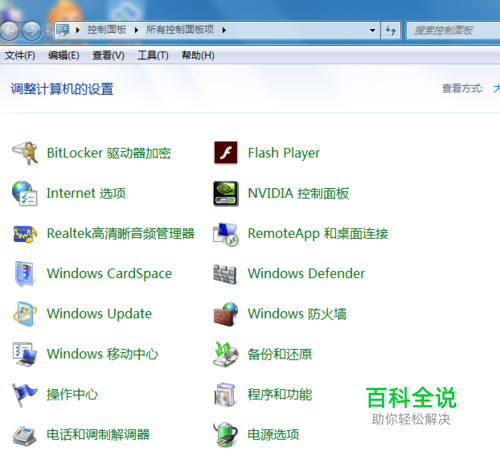Open the Realtek高清晰音频管理器 link
Viewport: 500px width, 458px height.
click(x=121, y=234)
